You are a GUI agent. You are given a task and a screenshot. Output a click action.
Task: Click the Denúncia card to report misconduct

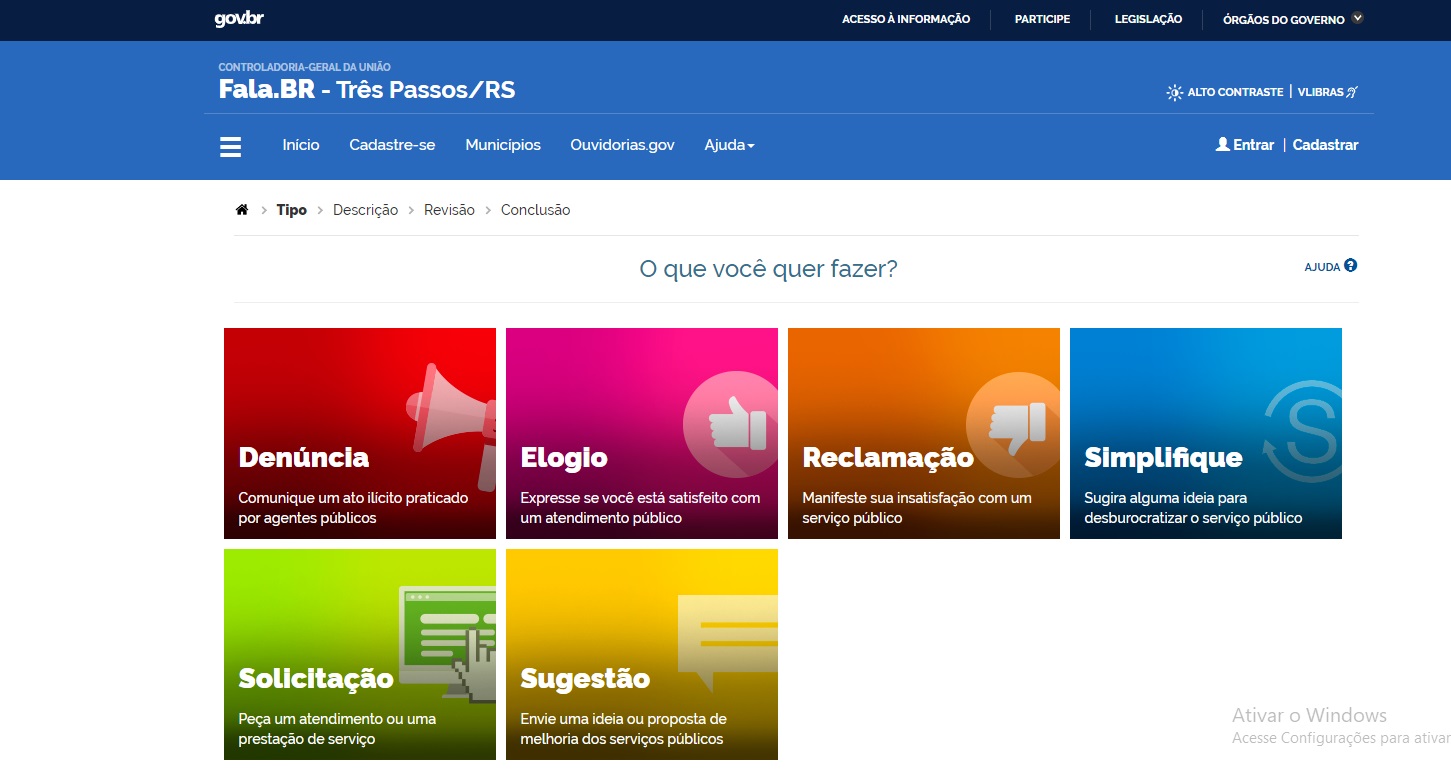[359, 433]
